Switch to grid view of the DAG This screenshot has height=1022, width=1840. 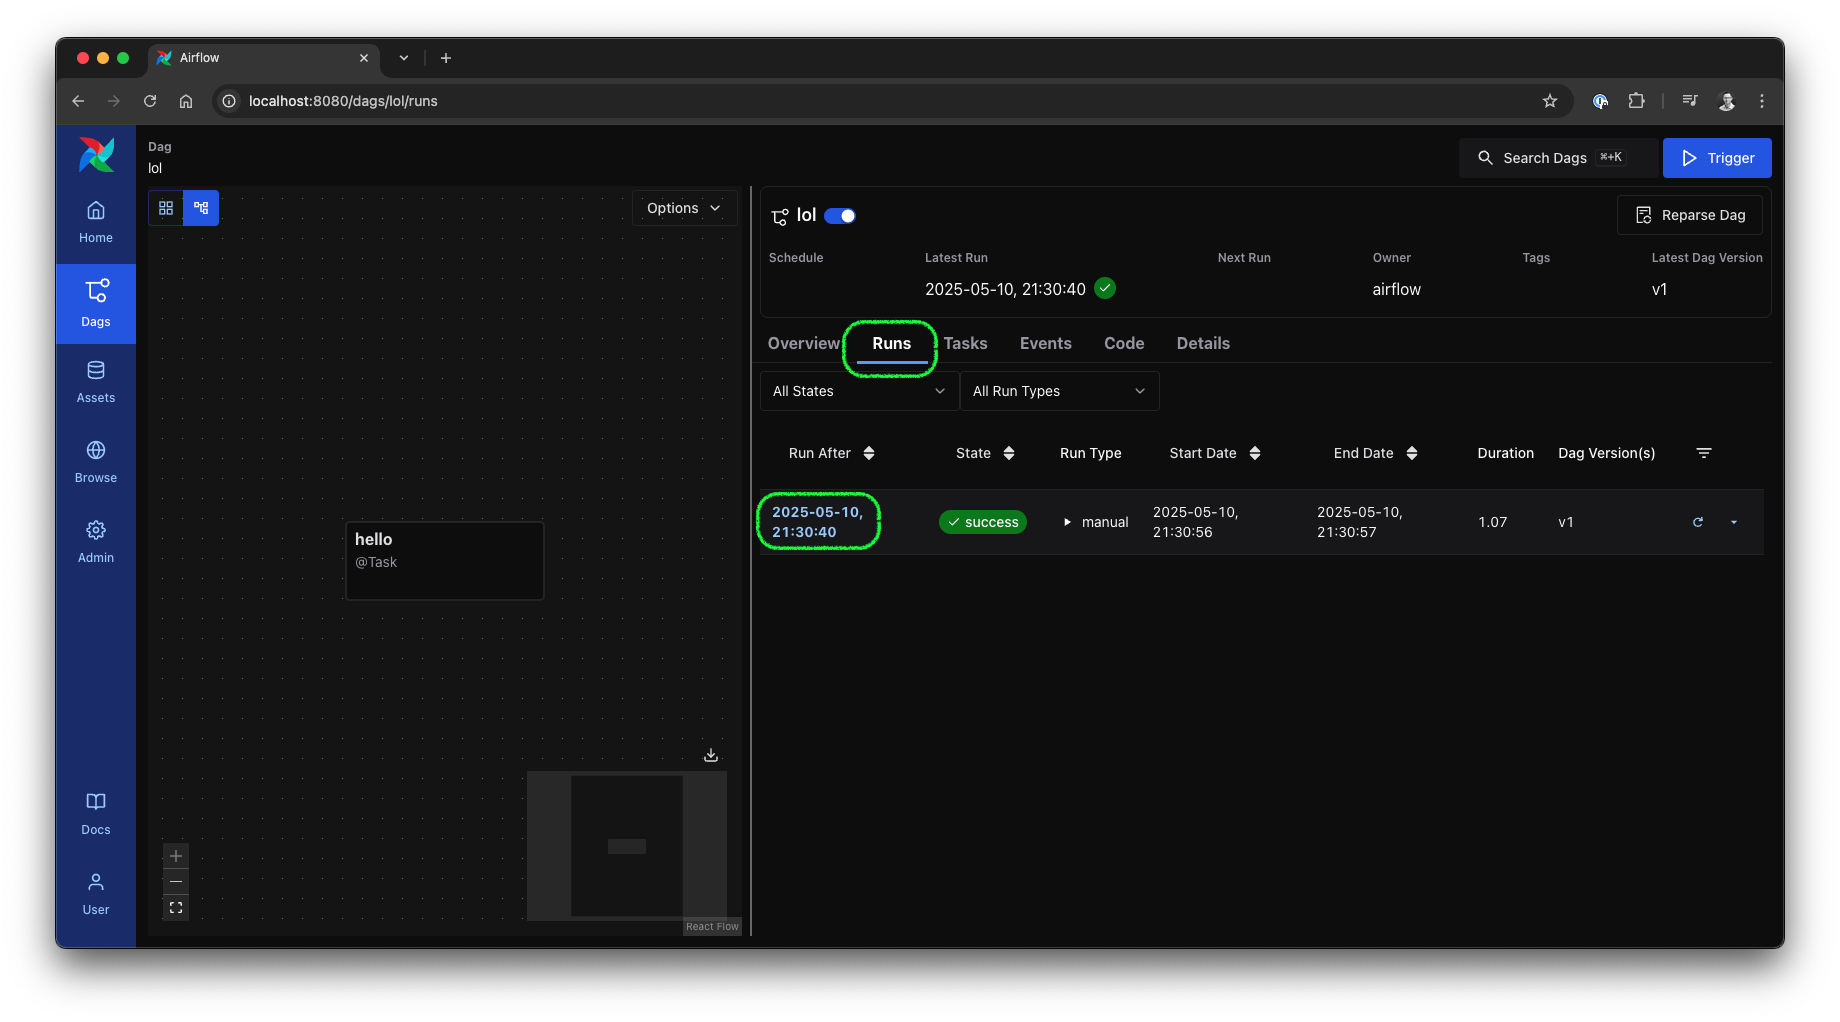[166, 207]
